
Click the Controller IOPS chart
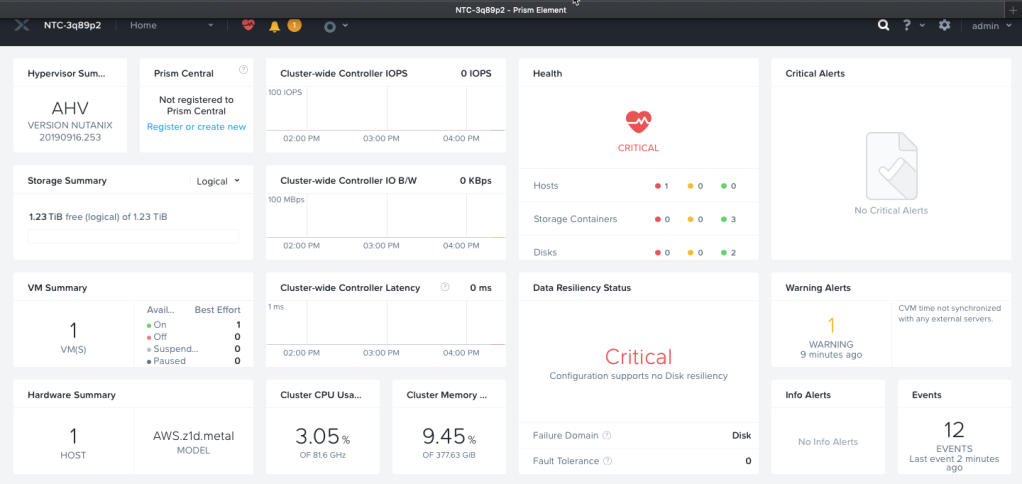pos(386,109)
